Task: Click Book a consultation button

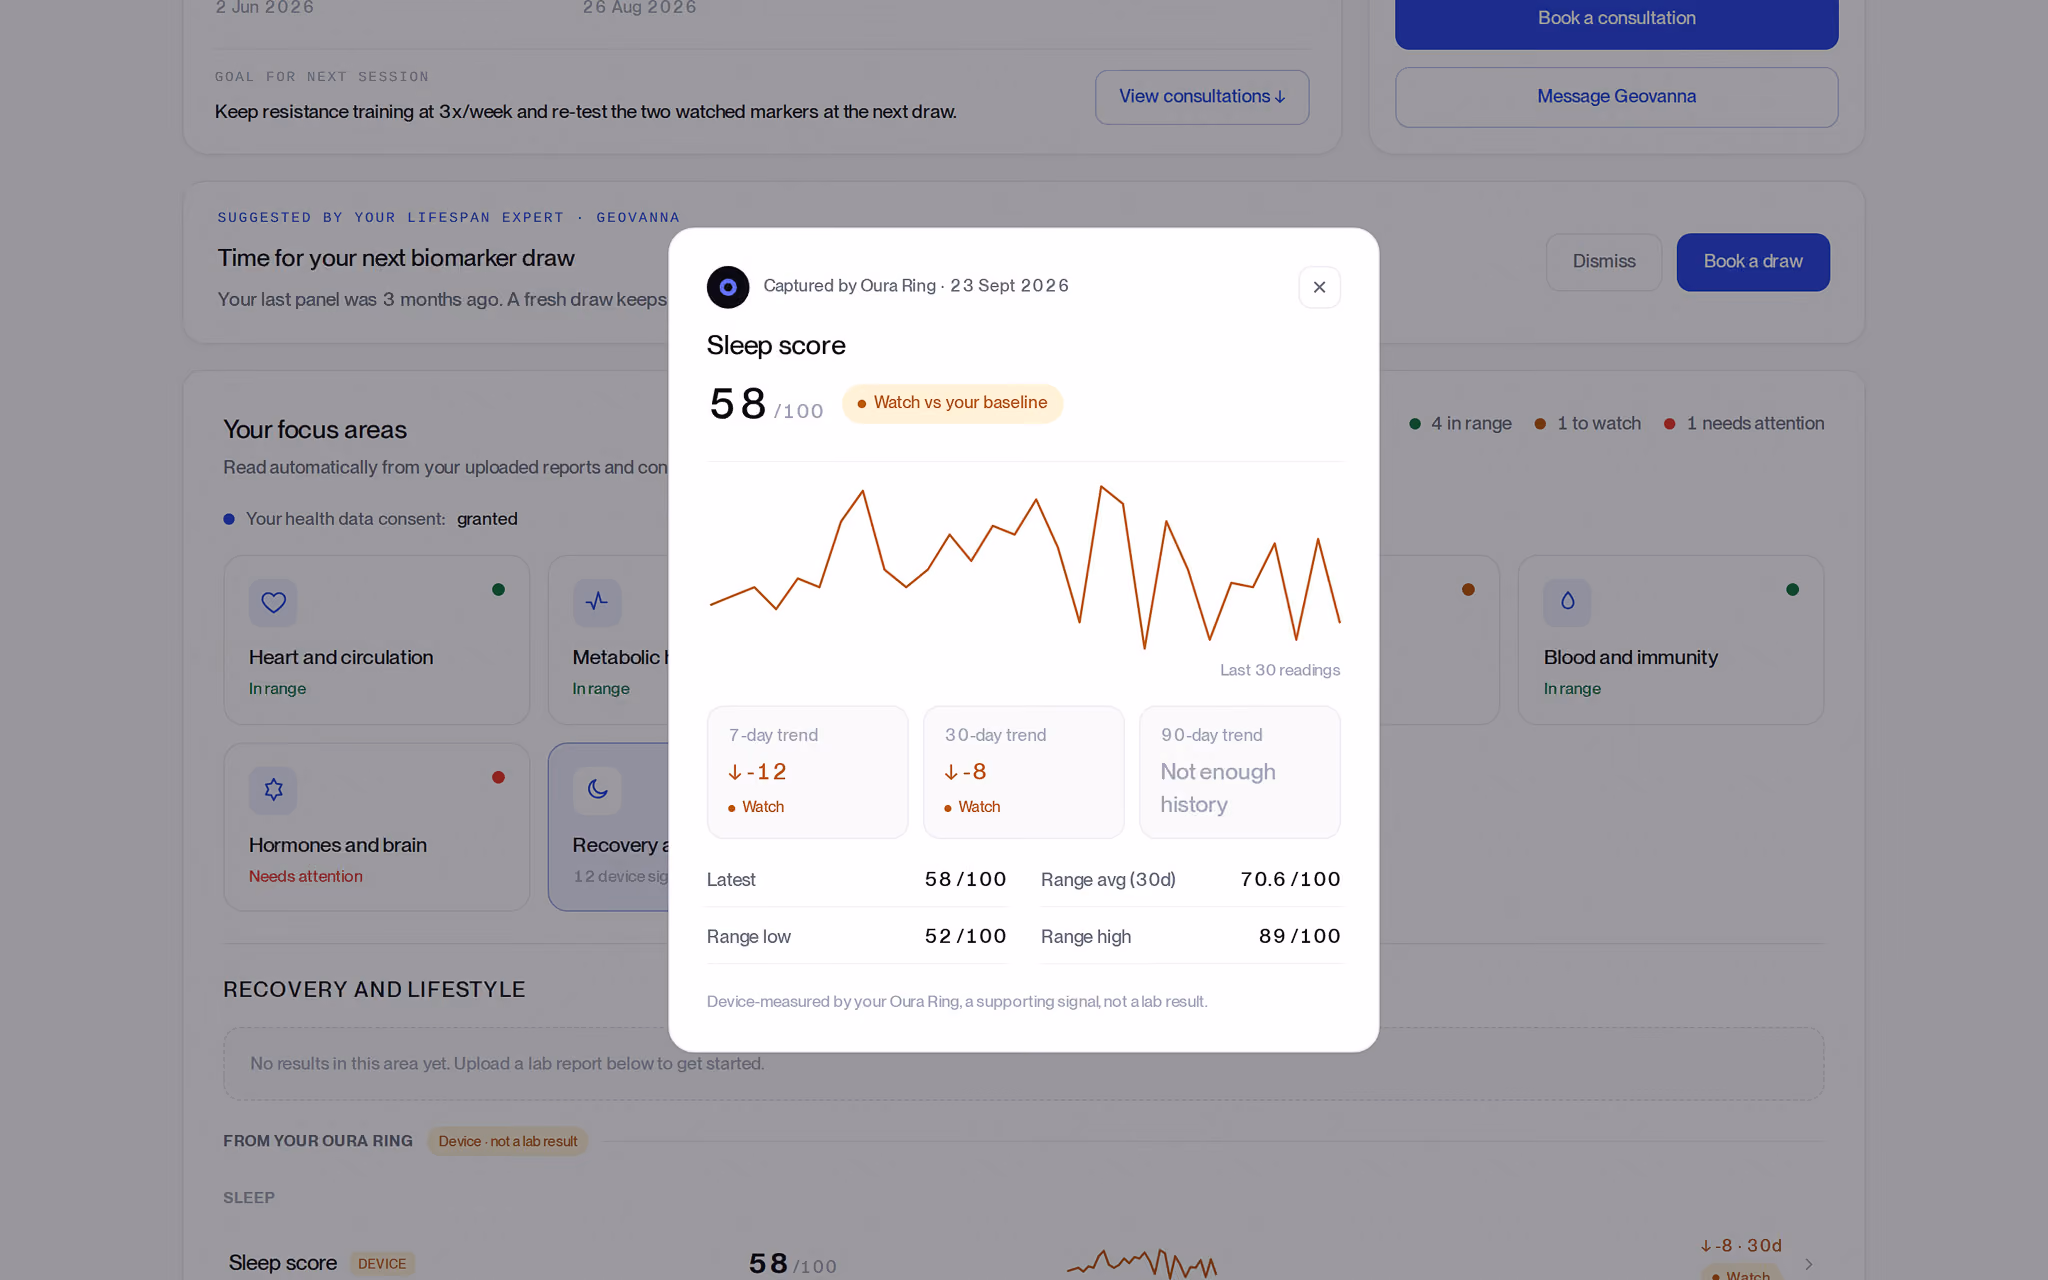Action: (x=1616, y=18)
